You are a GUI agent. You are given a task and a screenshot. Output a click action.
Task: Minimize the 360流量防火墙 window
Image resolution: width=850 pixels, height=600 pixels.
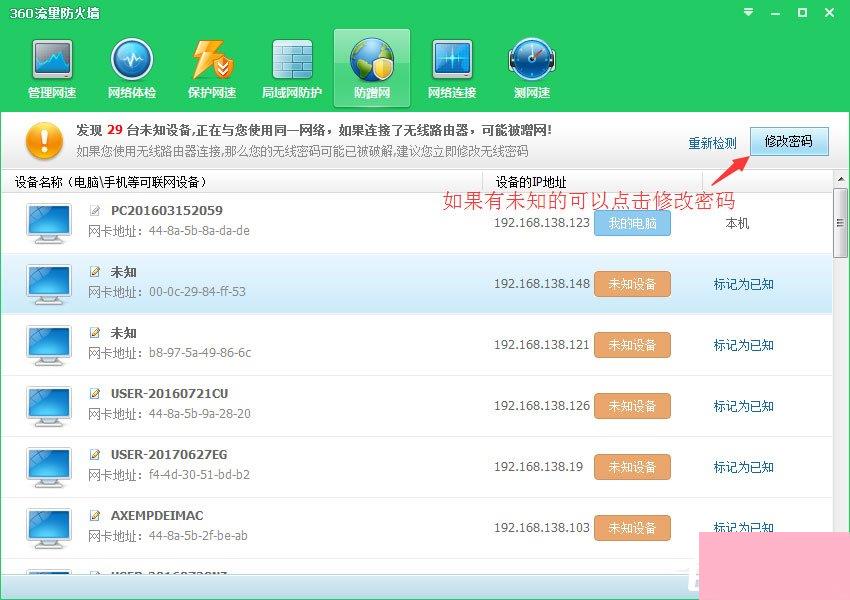click(x=776, y=13)
